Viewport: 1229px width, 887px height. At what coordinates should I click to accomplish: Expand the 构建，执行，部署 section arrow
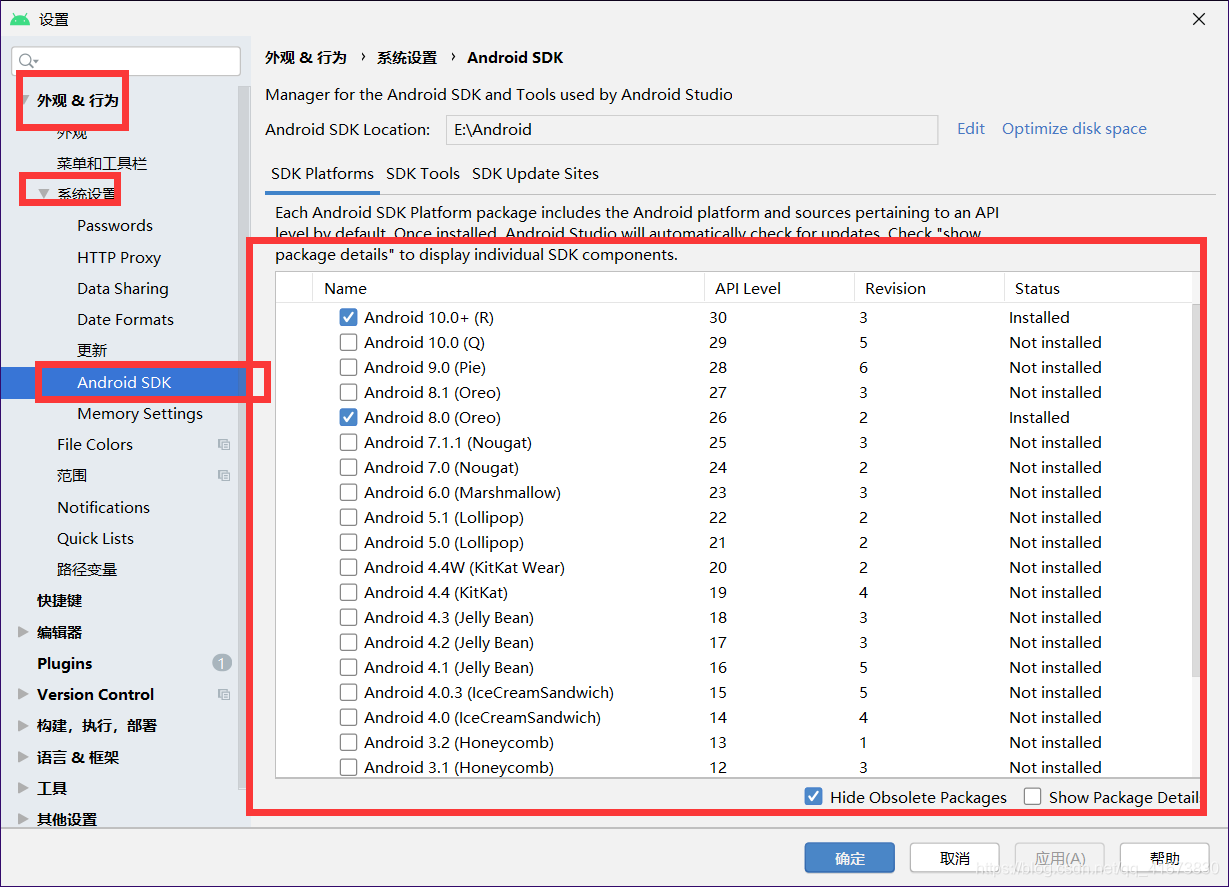pos(23,725)
